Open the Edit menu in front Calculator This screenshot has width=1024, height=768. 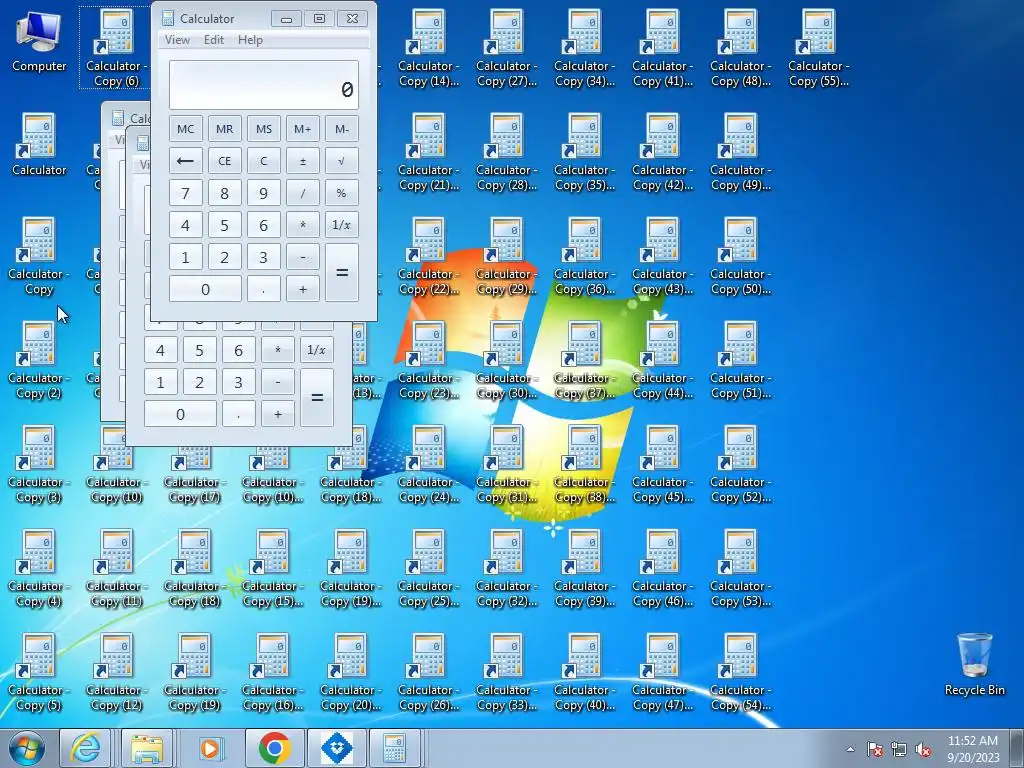(x=214, y=40)
